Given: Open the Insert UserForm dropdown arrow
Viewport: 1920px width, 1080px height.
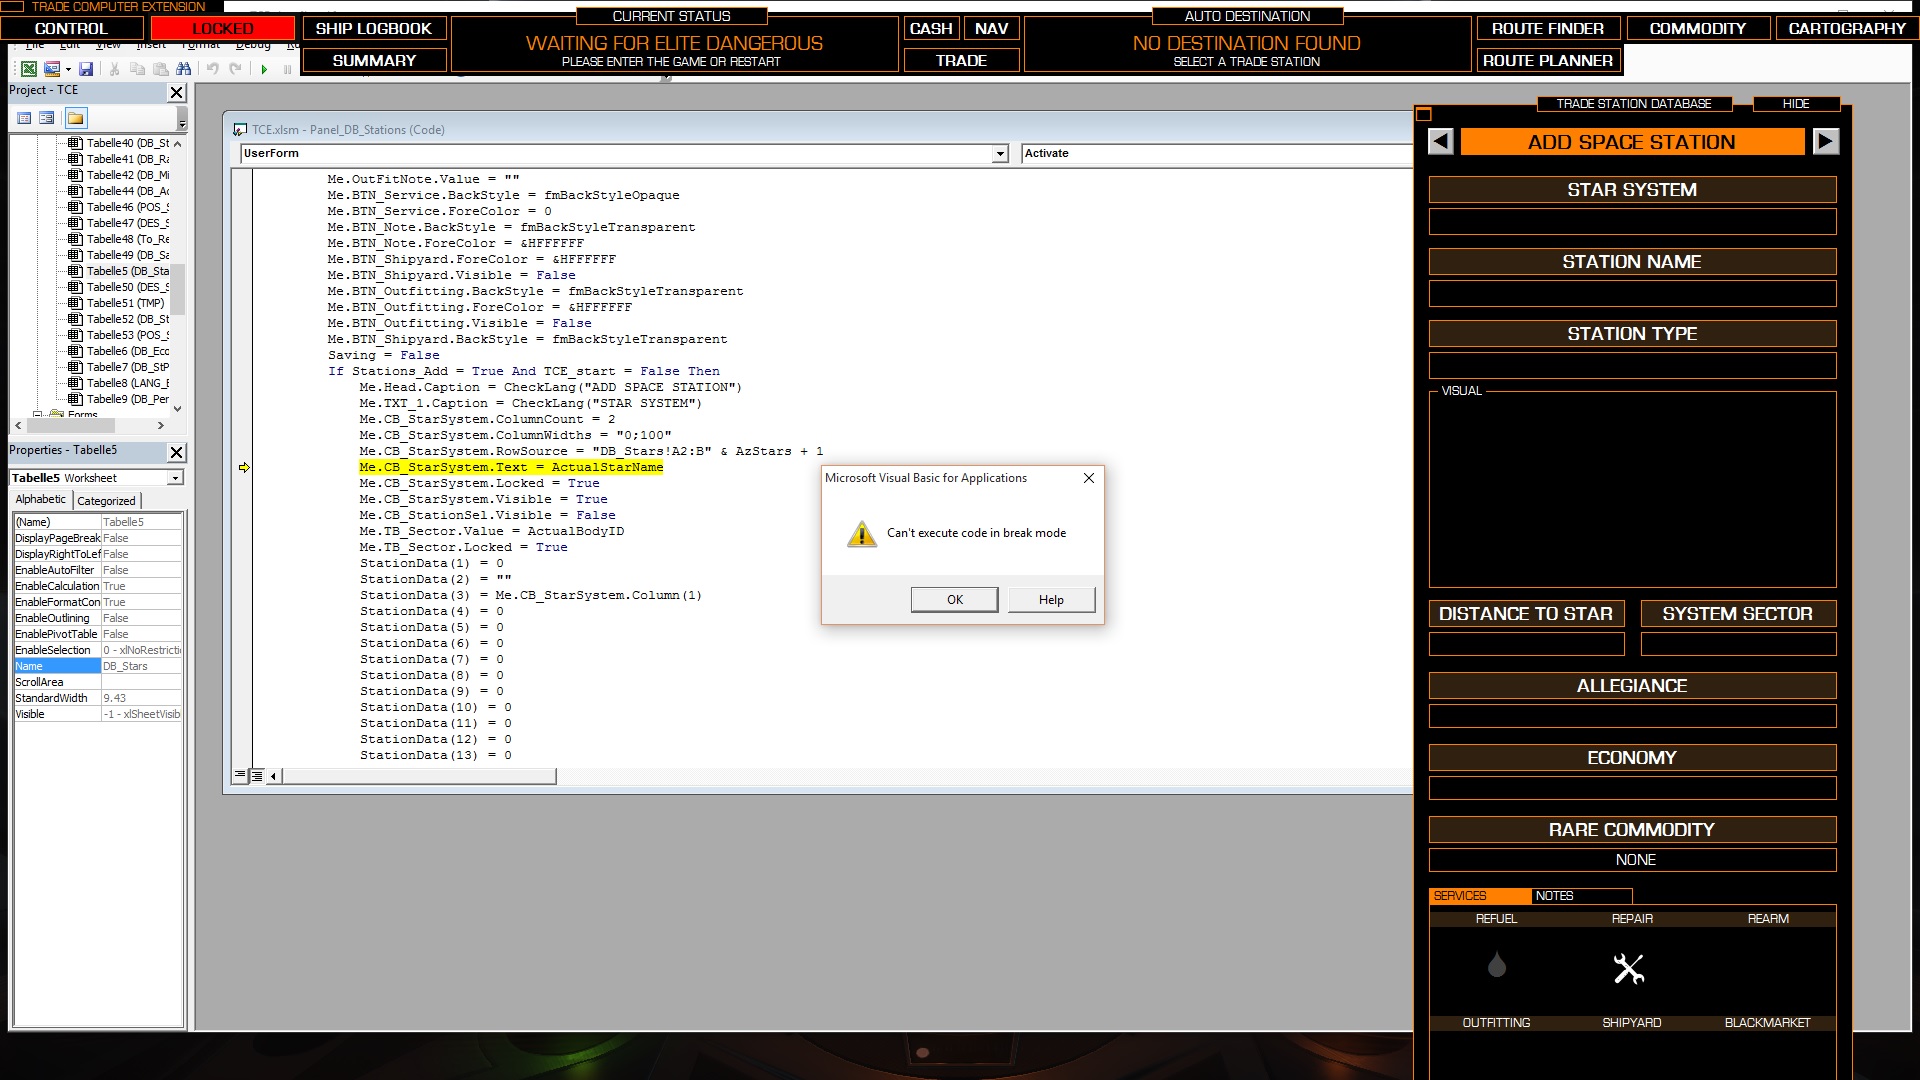Looking at the screenshot, I should click(68, 69).
